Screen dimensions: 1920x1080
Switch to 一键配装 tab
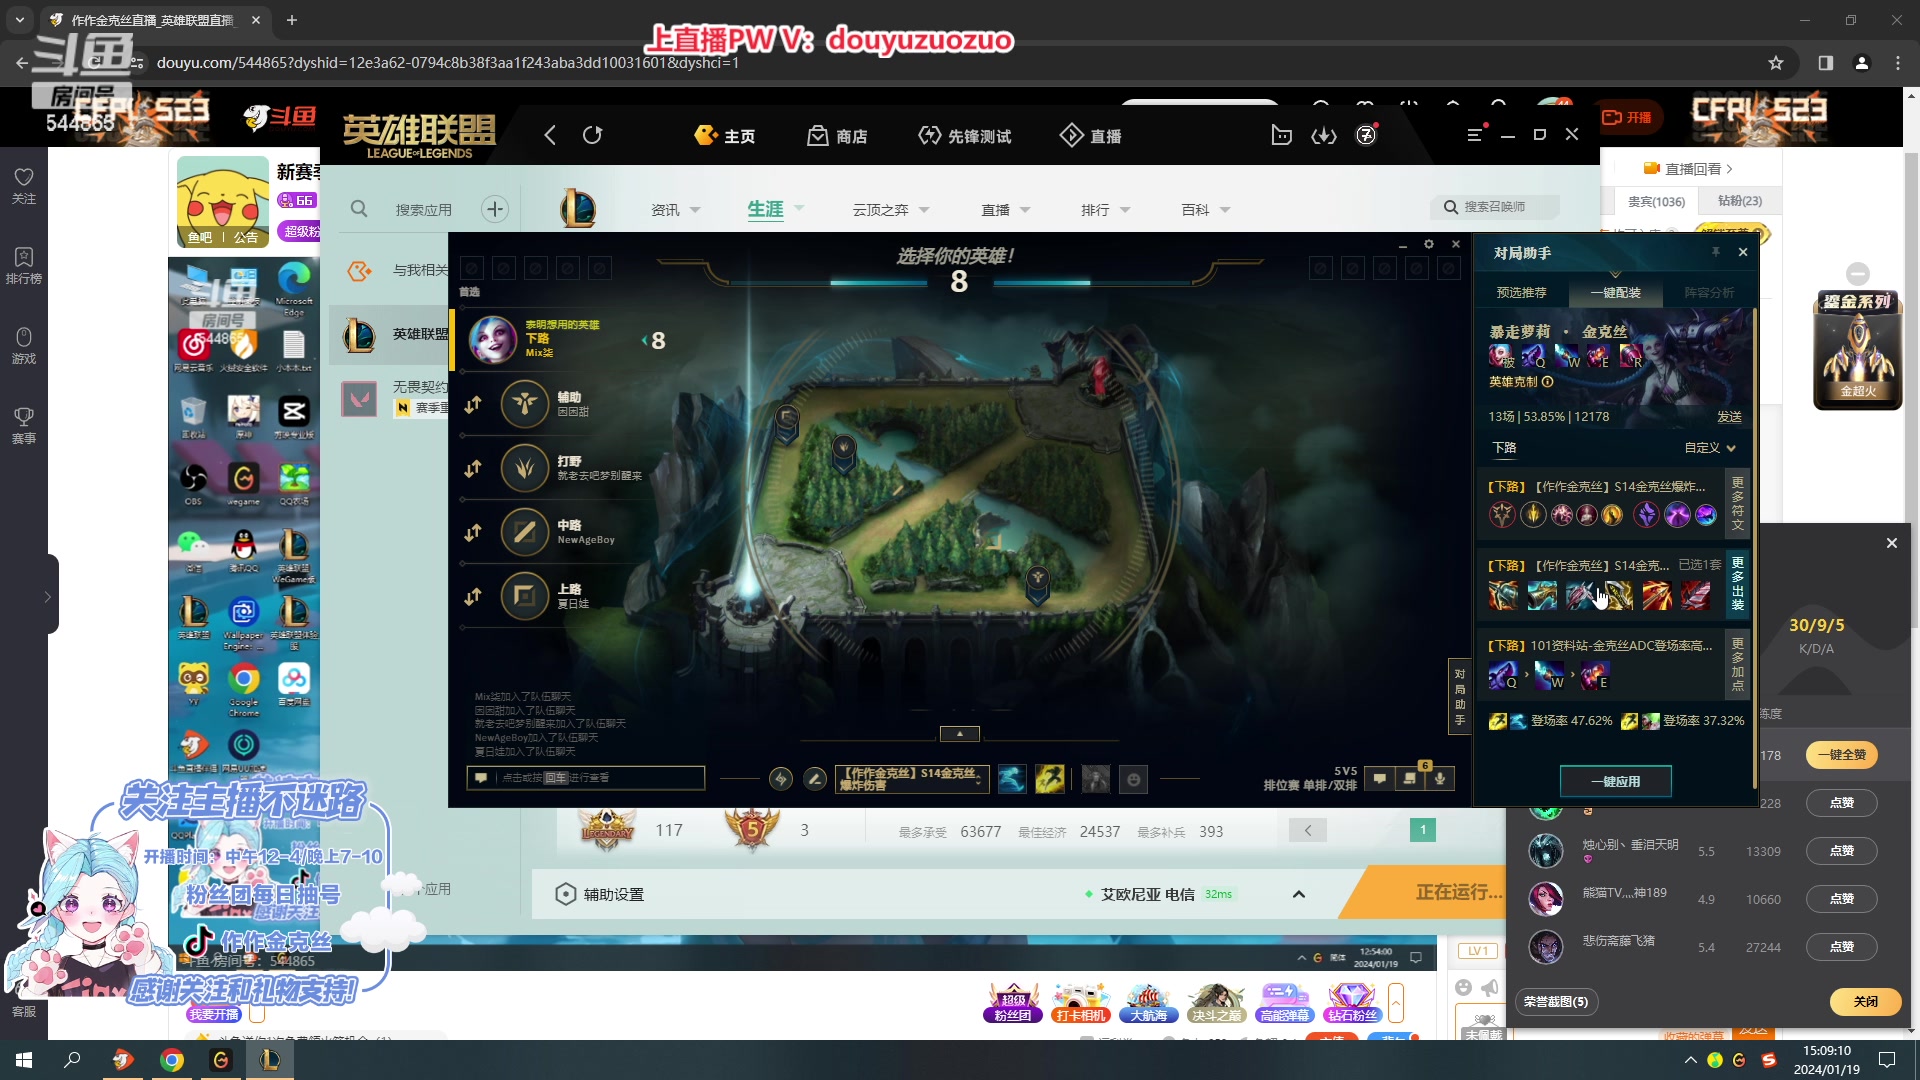pos(1615,292)
